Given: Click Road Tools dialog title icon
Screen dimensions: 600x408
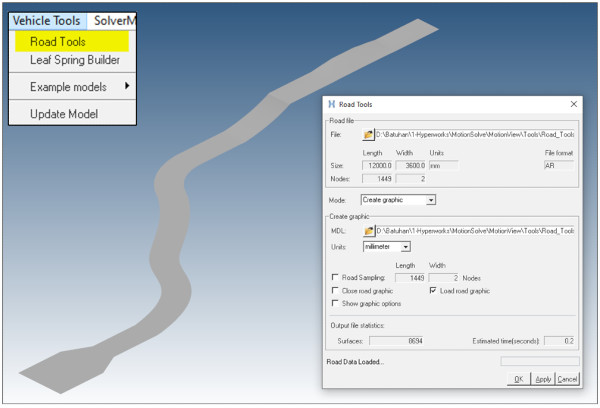Looking at the screenshot, I should (x=332, y=104).
